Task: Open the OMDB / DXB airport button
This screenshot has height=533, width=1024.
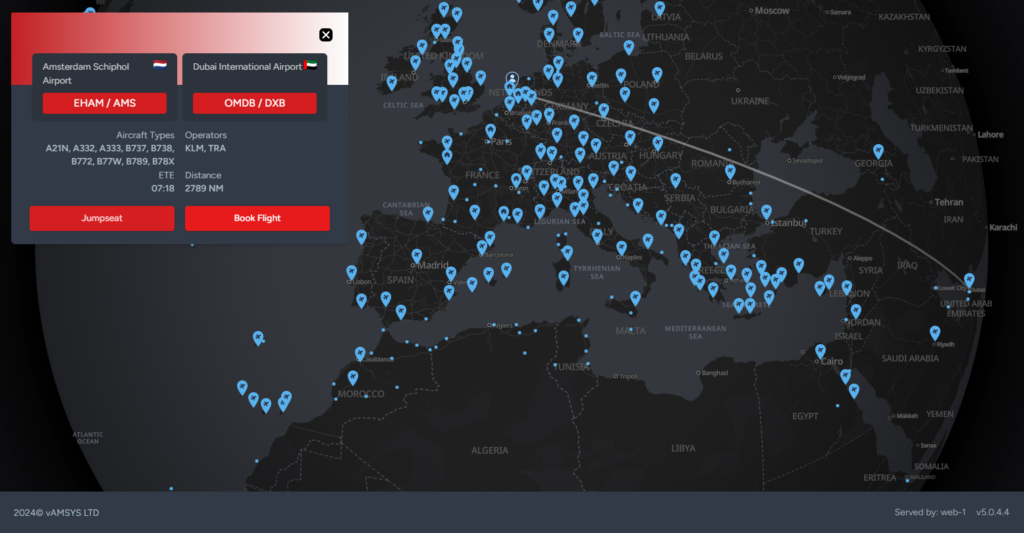Action: point(255,103)
